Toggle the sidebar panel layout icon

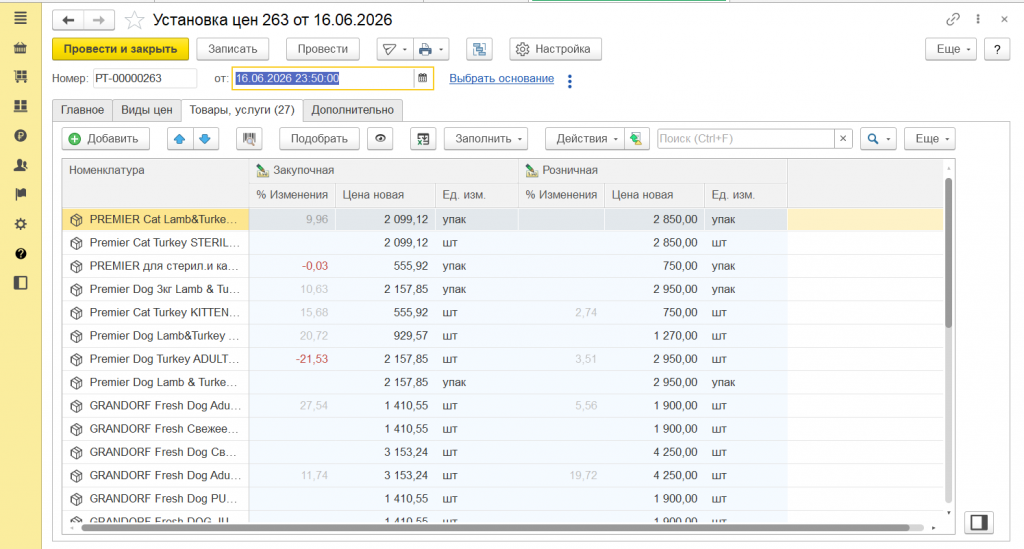tap(20, 283)
